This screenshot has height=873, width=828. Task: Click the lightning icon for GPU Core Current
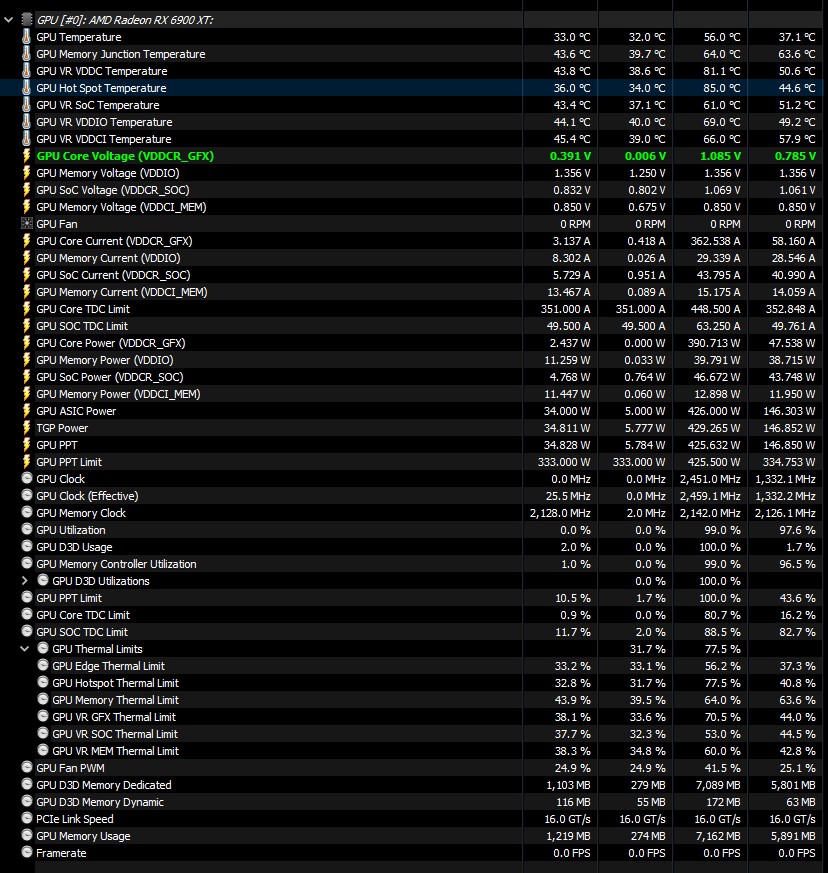coord(26,241)
